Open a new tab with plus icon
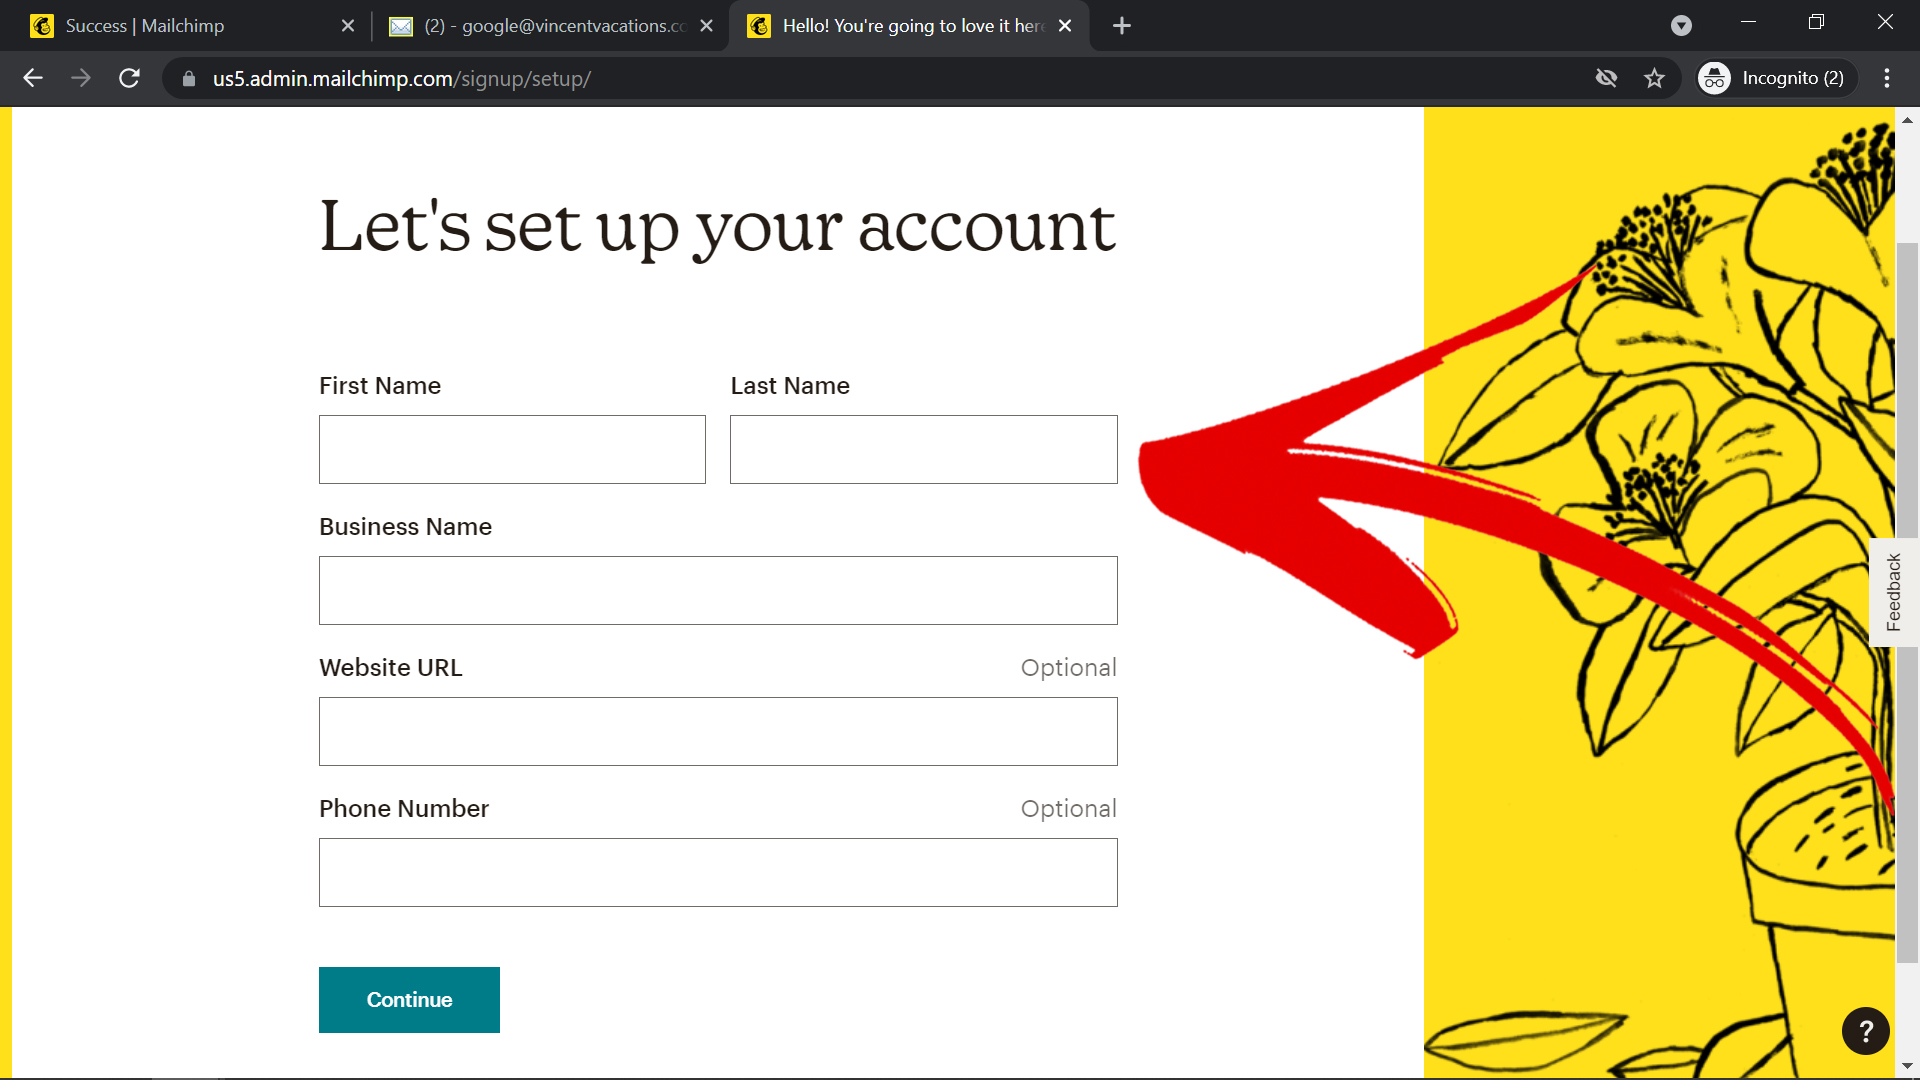Image resolution: width=1920 pixels, height=1080 pixels. pyautogui.click(x=1121, y=26)
